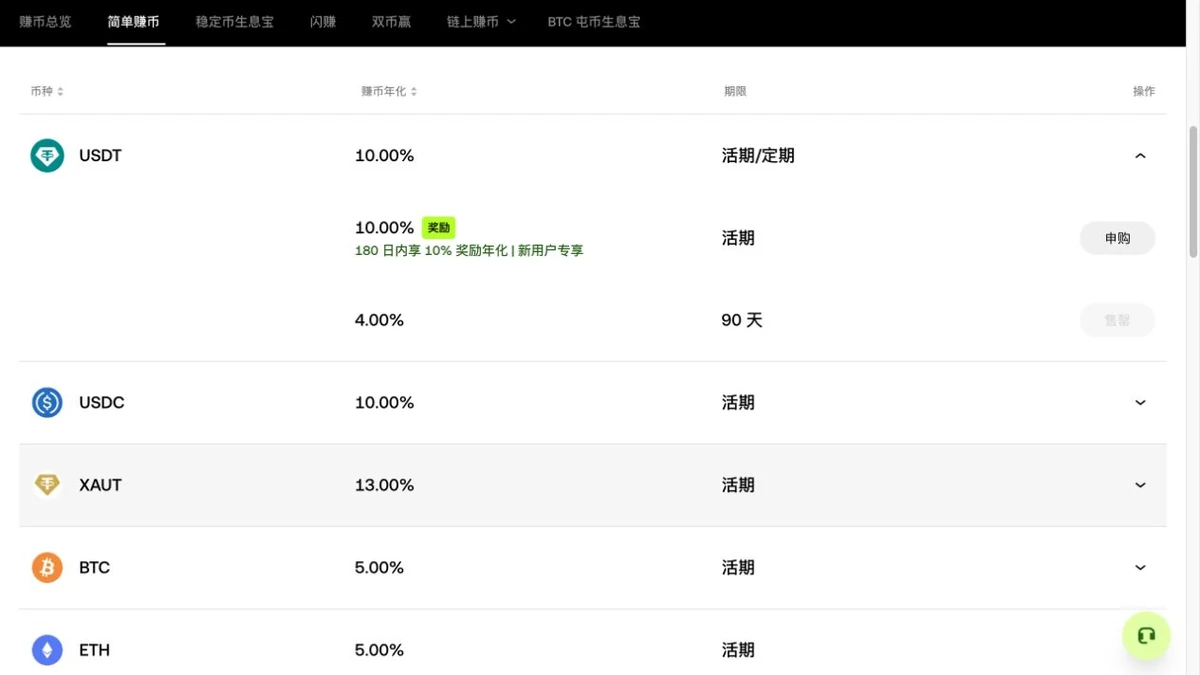Image resolution: width=1200 pixels, height=675 pixels.
Task: Switch to 赚币总览 tab
Action: point(45,21)
